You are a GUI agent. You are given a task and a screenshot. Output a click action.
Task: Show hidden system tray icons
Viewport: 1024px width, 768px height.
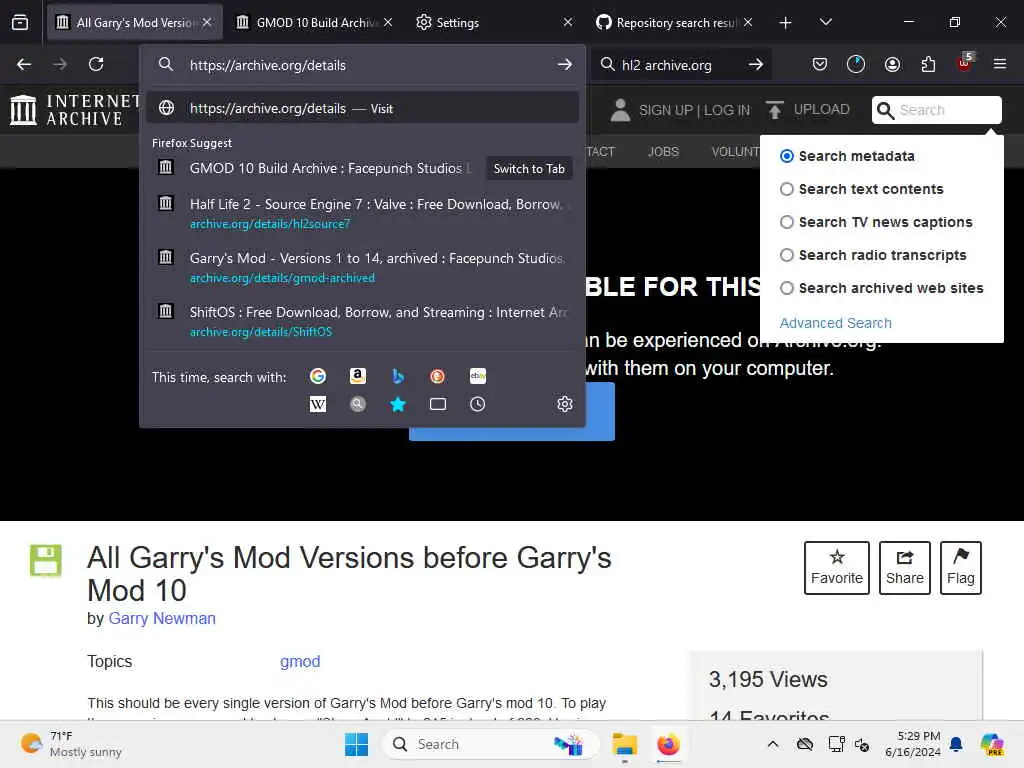pyautogui.click(x=773, y=744)
